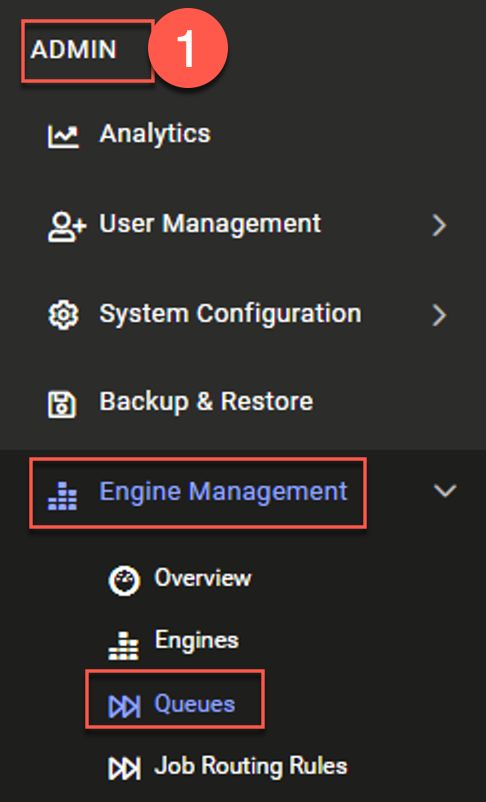
Task: Expand the User Management submenu chevron
Action: click(439, 225)
